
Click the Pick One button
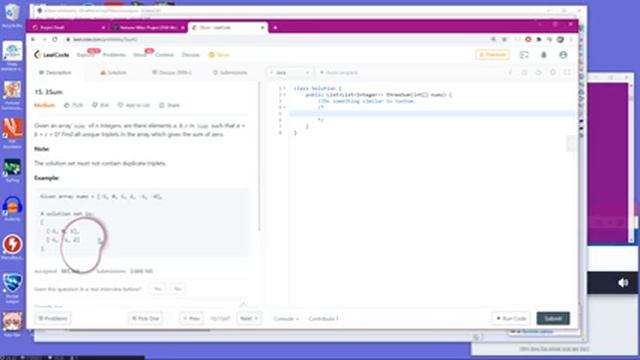pyautogui.click(x=145, y=318)
